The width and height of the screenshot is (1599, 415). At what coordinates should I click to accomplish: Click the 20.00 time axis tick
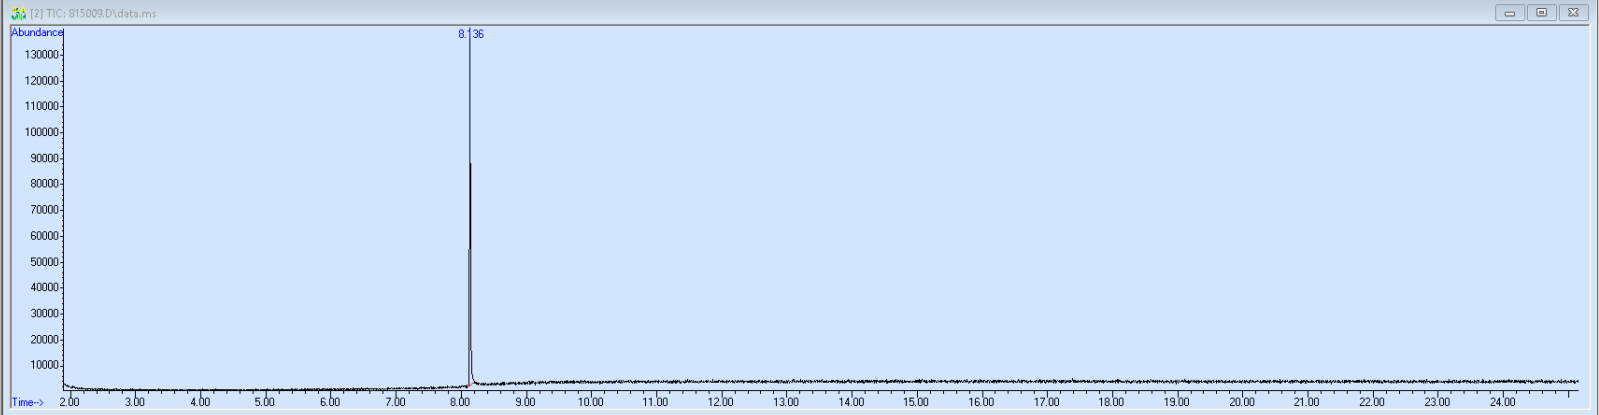1242,402
